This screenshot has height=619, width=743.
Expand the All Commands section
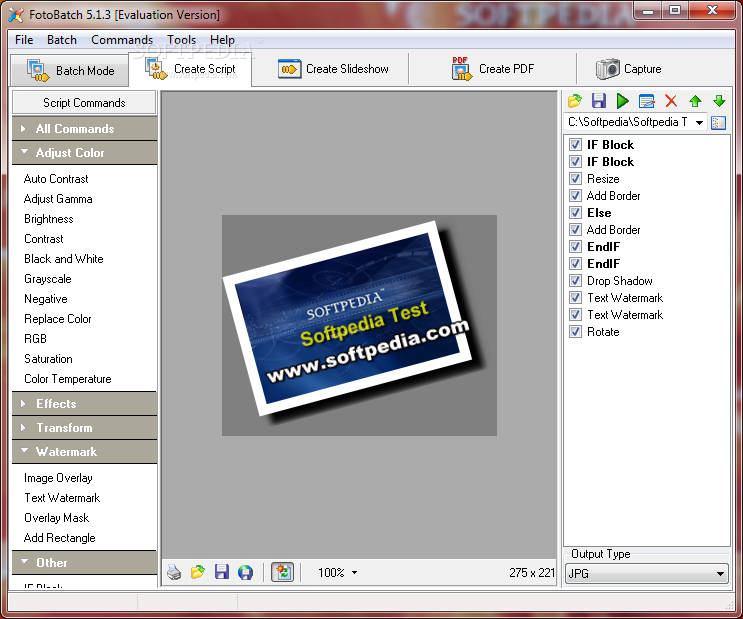tap(84, 128)
